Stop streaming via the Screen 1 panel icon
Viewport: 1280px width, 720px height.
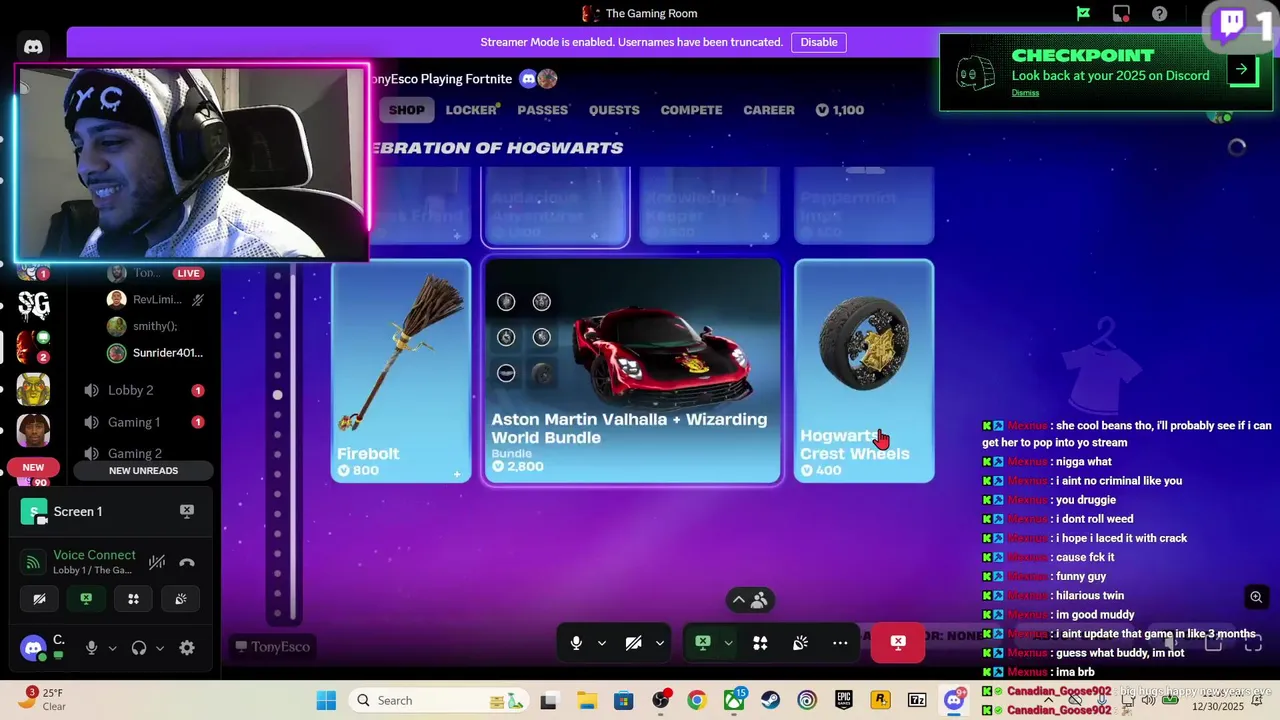tap(187, 511)
